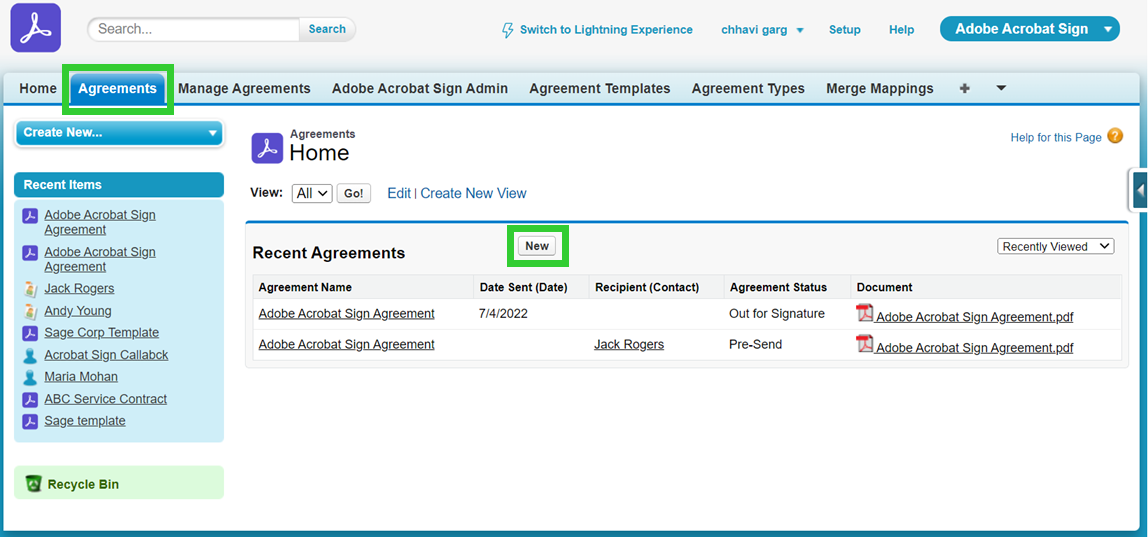
Task: Open the Agreement Templates tab
Action: tap(600, 89)
